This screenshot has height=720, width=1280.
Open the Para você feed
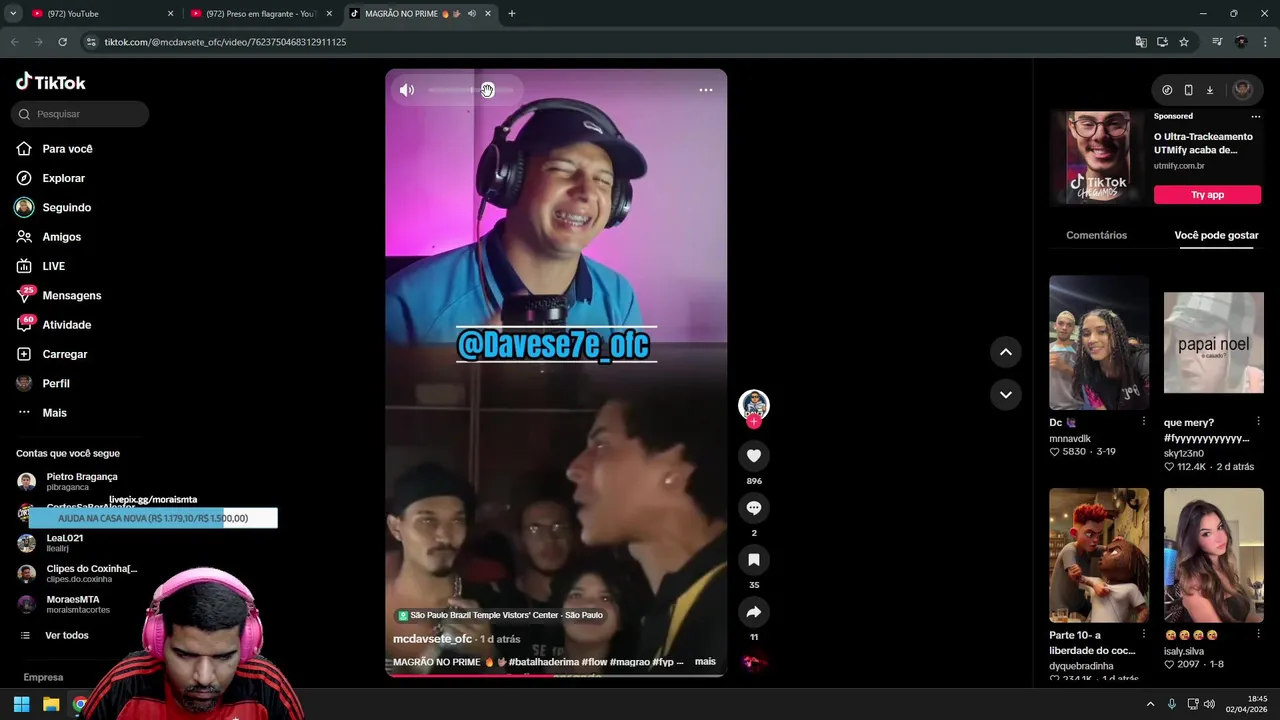click(x=67, y=149)
